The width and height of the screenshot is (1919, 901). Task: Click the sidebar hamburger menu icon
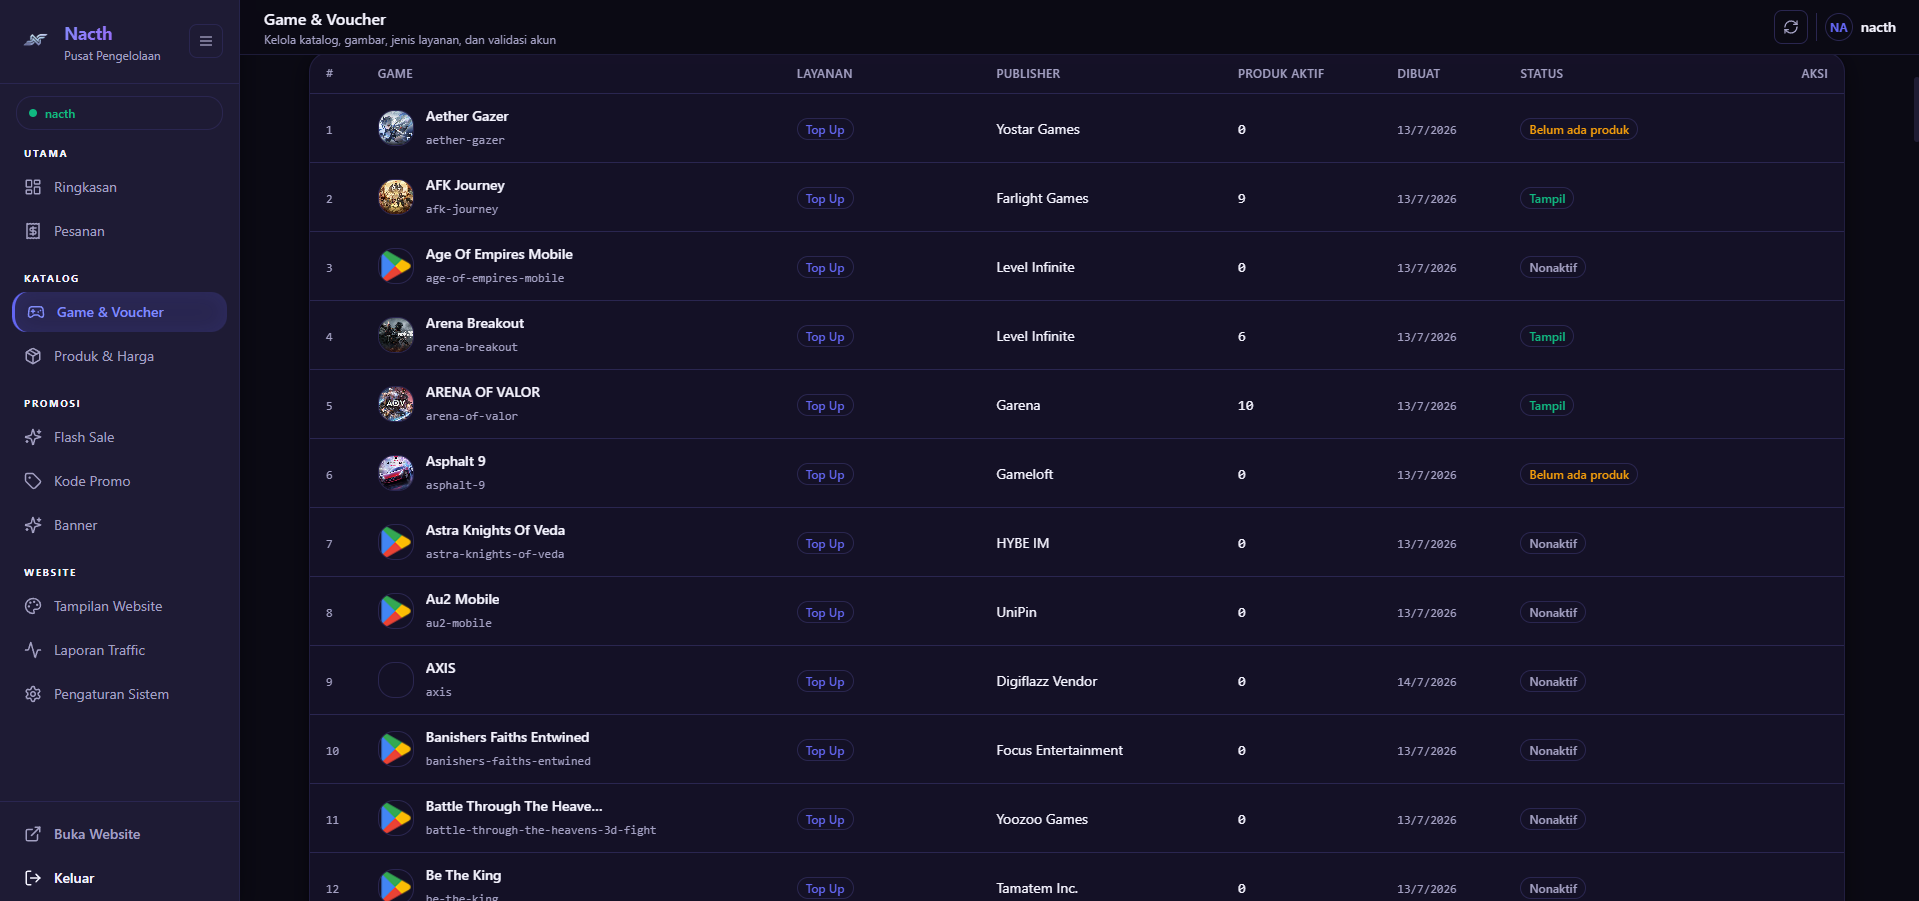206,41
